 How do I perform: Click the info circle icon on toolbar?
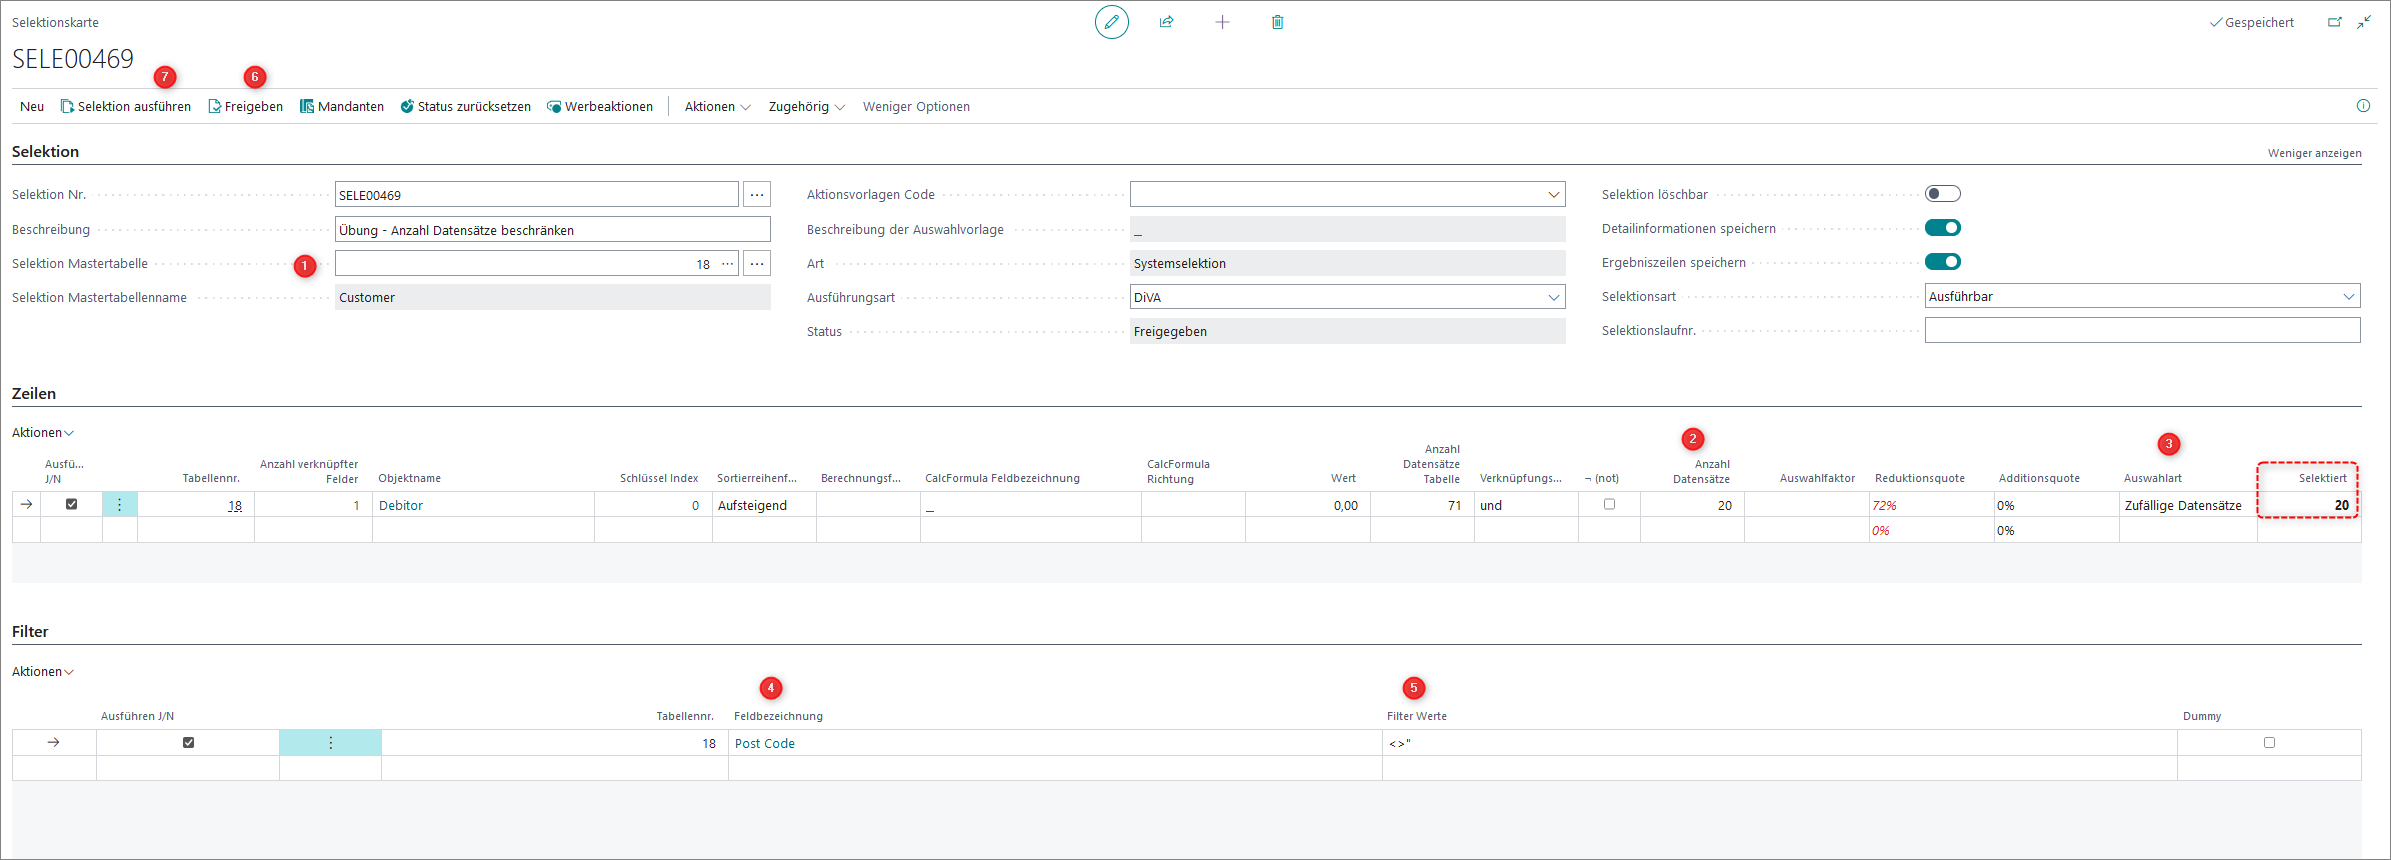2363,106
